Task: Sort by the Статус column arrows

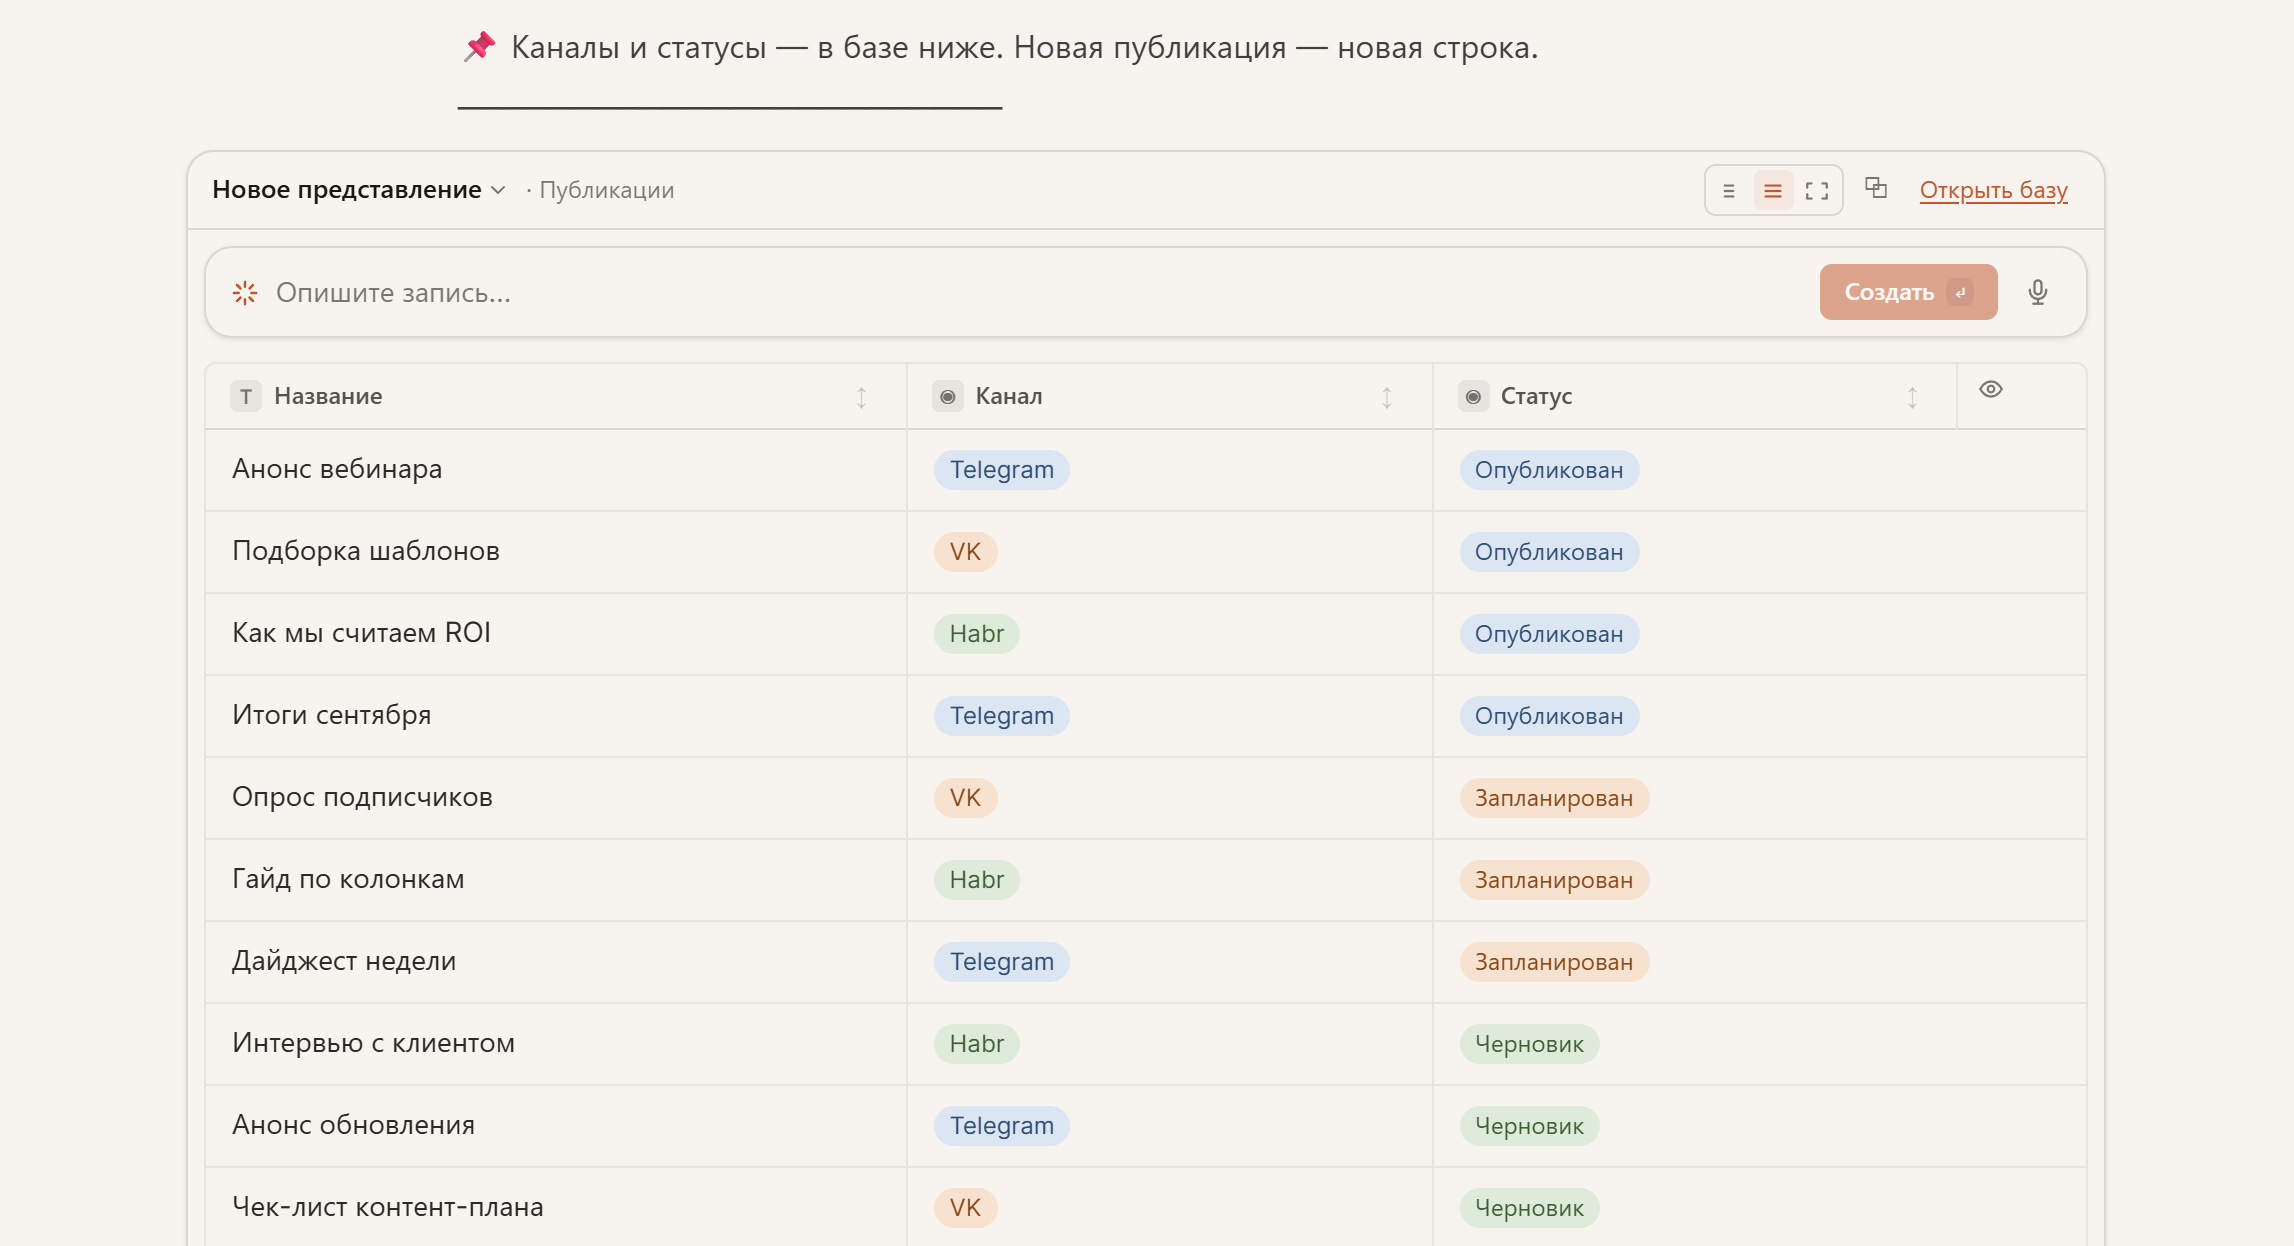Action: point(1912,398)
